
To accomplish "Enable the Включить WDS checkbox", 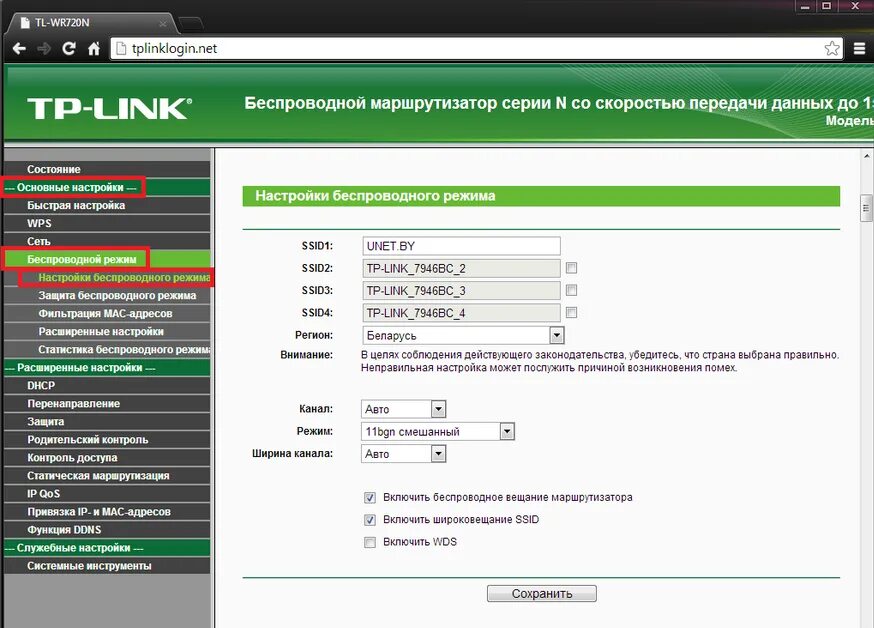I will [370, 542].
